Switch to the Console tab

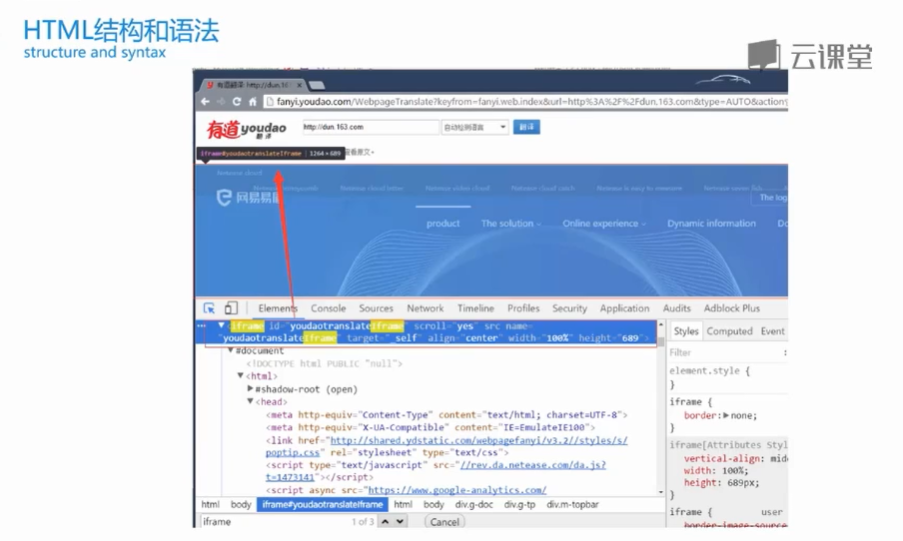pos(328,308)
